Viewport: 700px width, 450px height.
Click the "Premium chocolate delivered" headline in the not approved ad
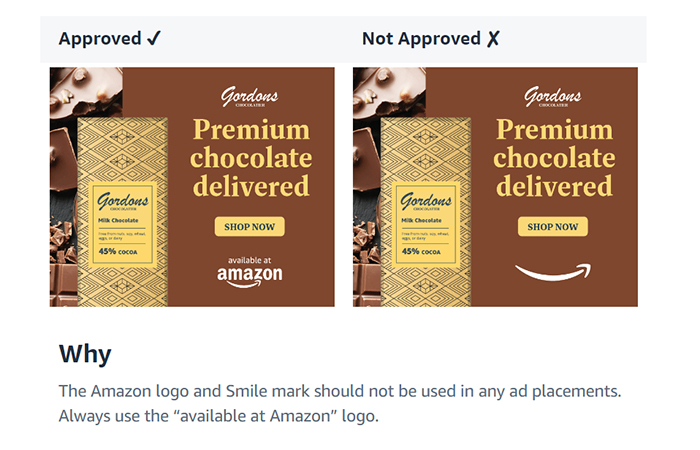pos(554,158)
